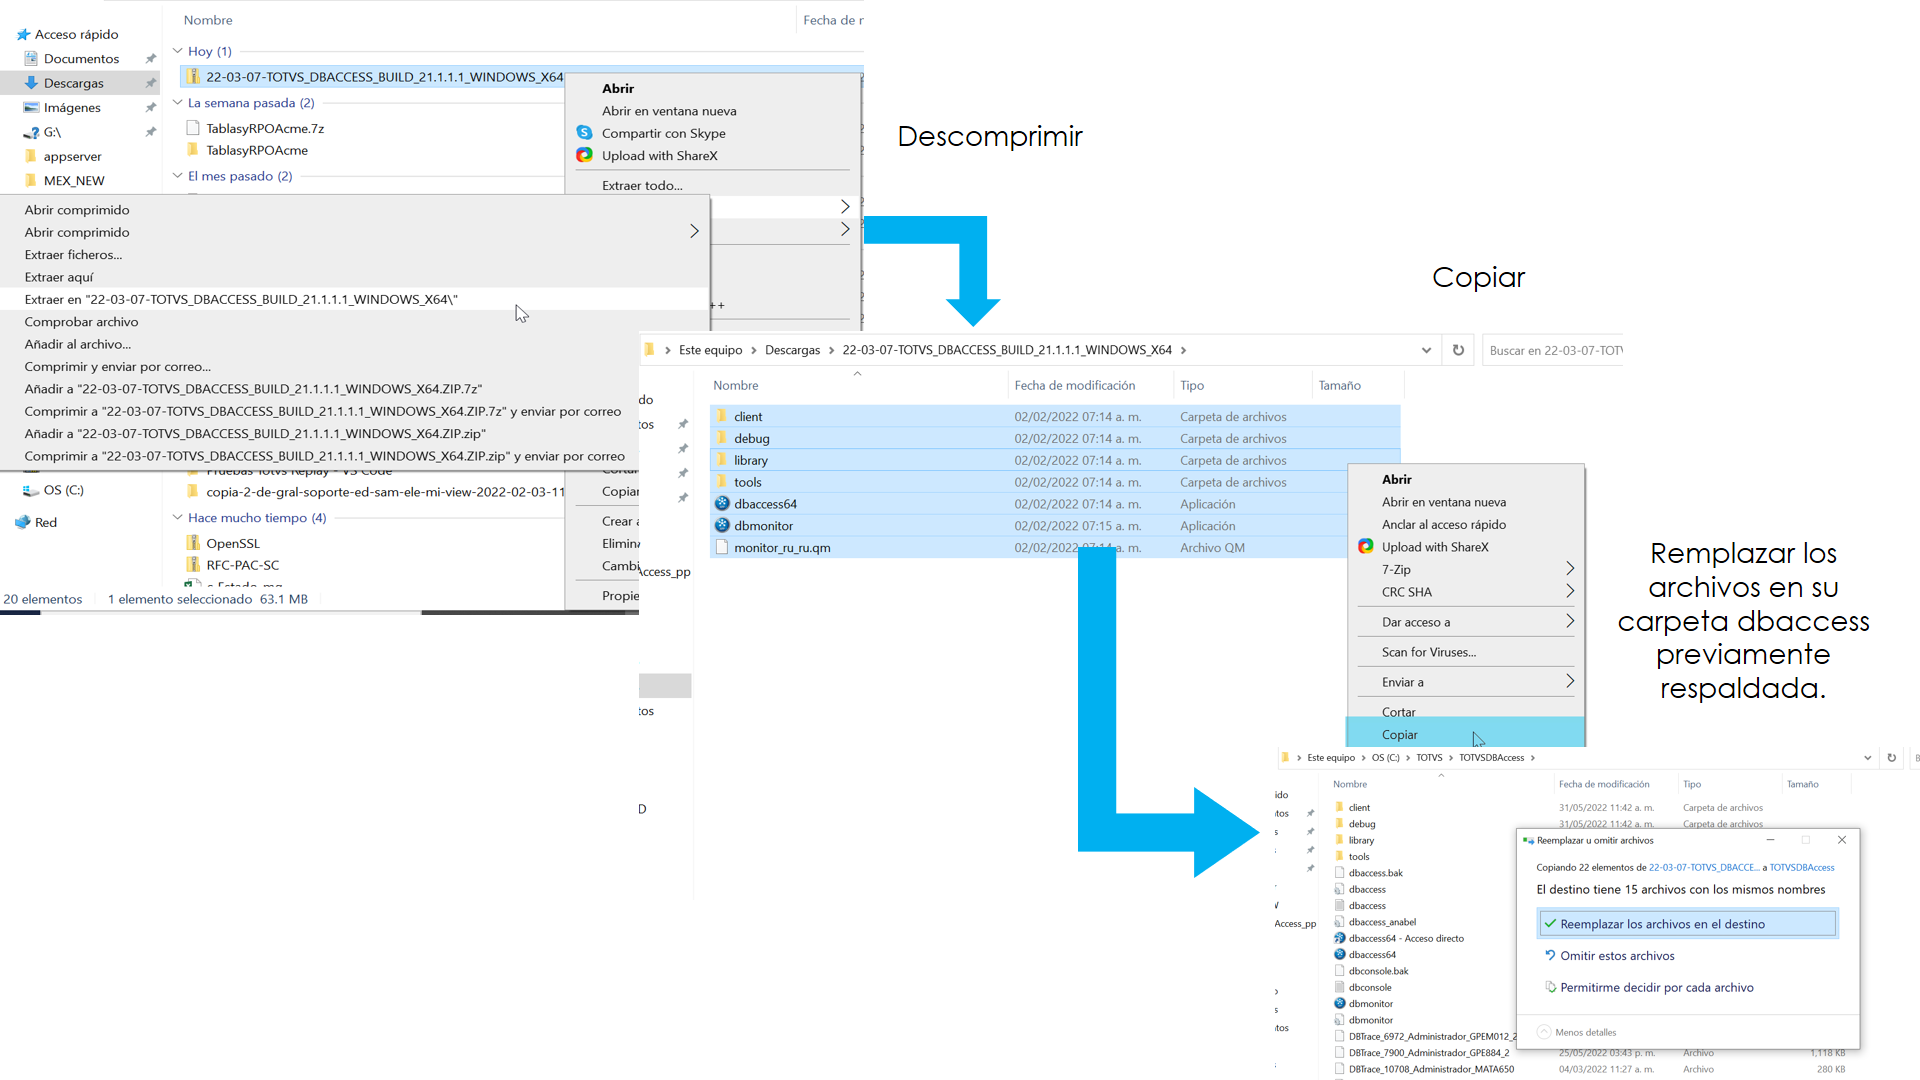Click the refresh icon next to the address bar
Screen dimensions: 1920x1080
pos(1458,350)
